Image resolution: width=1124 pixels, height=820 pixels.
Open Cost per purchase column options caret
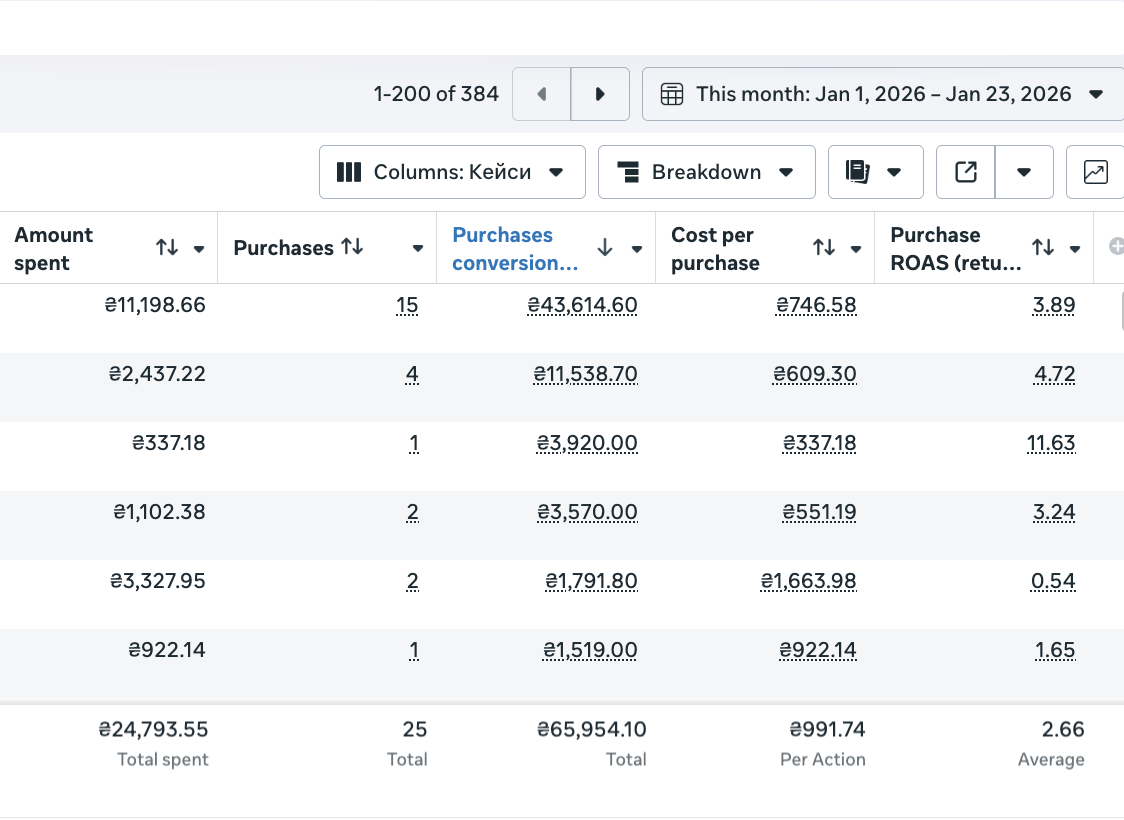tap(856, 249)
